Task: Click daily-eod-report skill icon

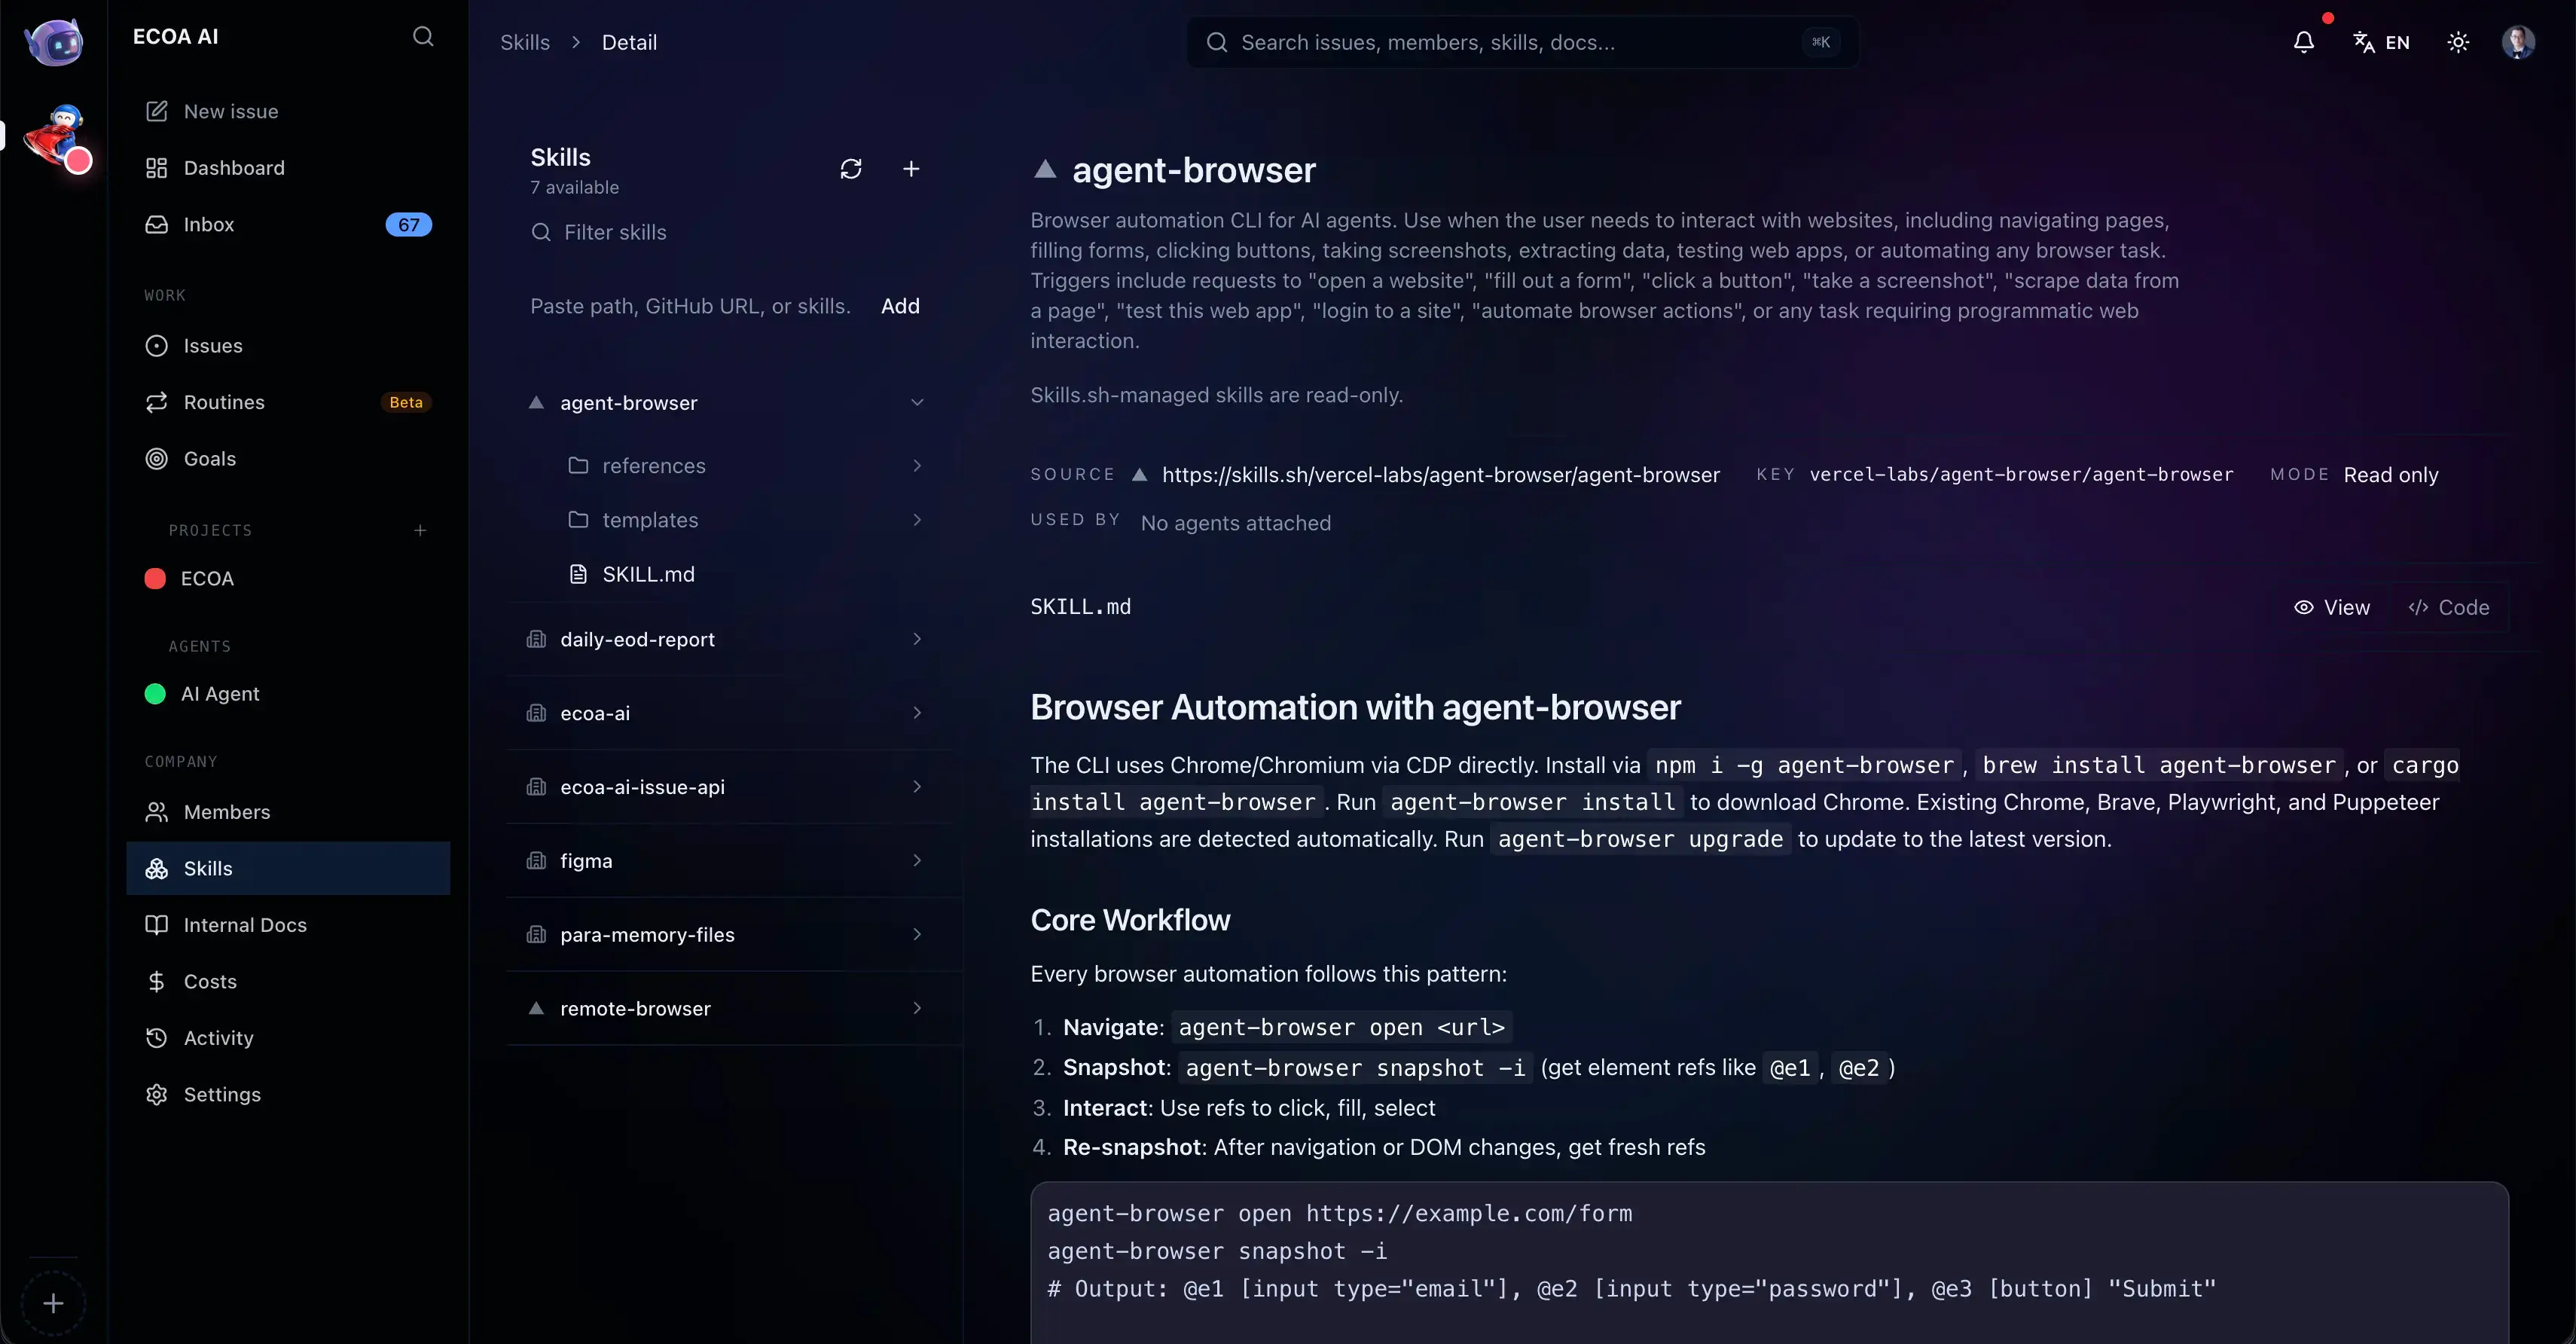Action: click(x=536, y=638)
